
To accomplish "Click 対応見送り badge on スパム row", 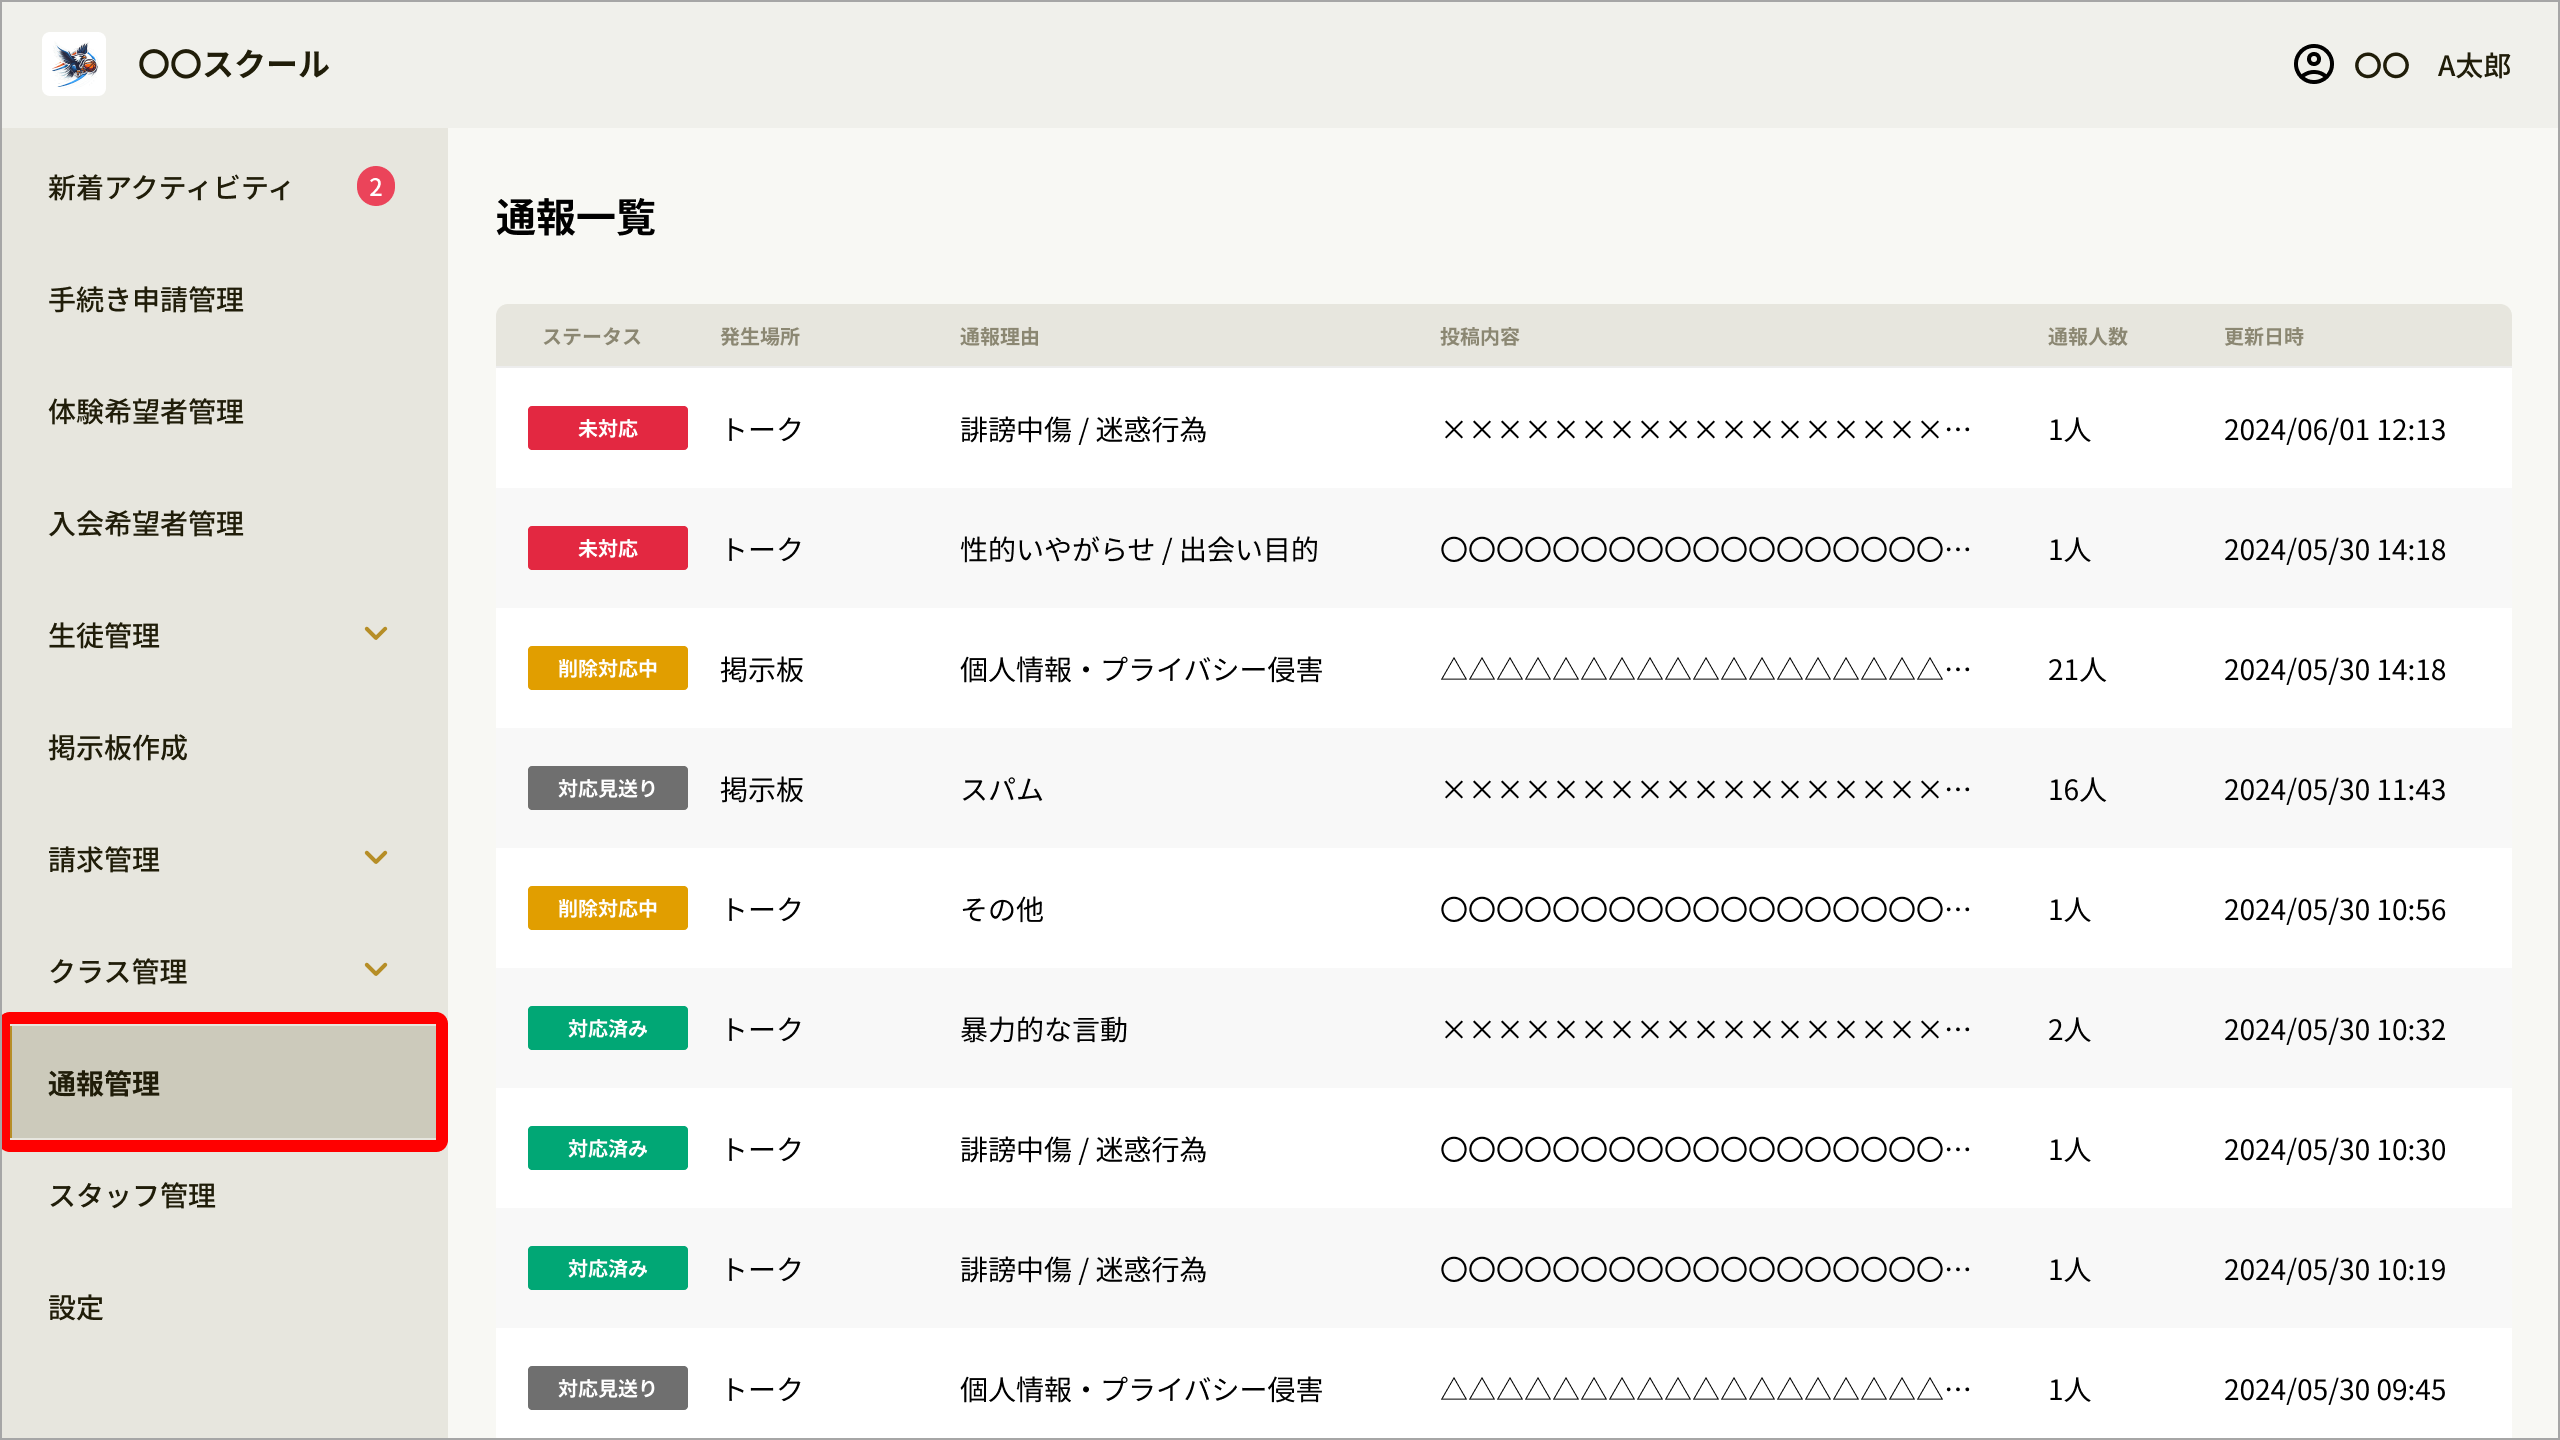I will click(x=608, y=788).
